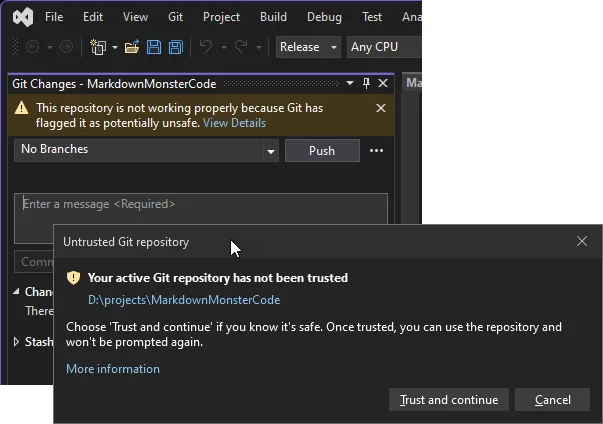The height and width of the screenshot is (424, 603).
Task: Click the Cancel button in dialog
Action: [552, 400]
